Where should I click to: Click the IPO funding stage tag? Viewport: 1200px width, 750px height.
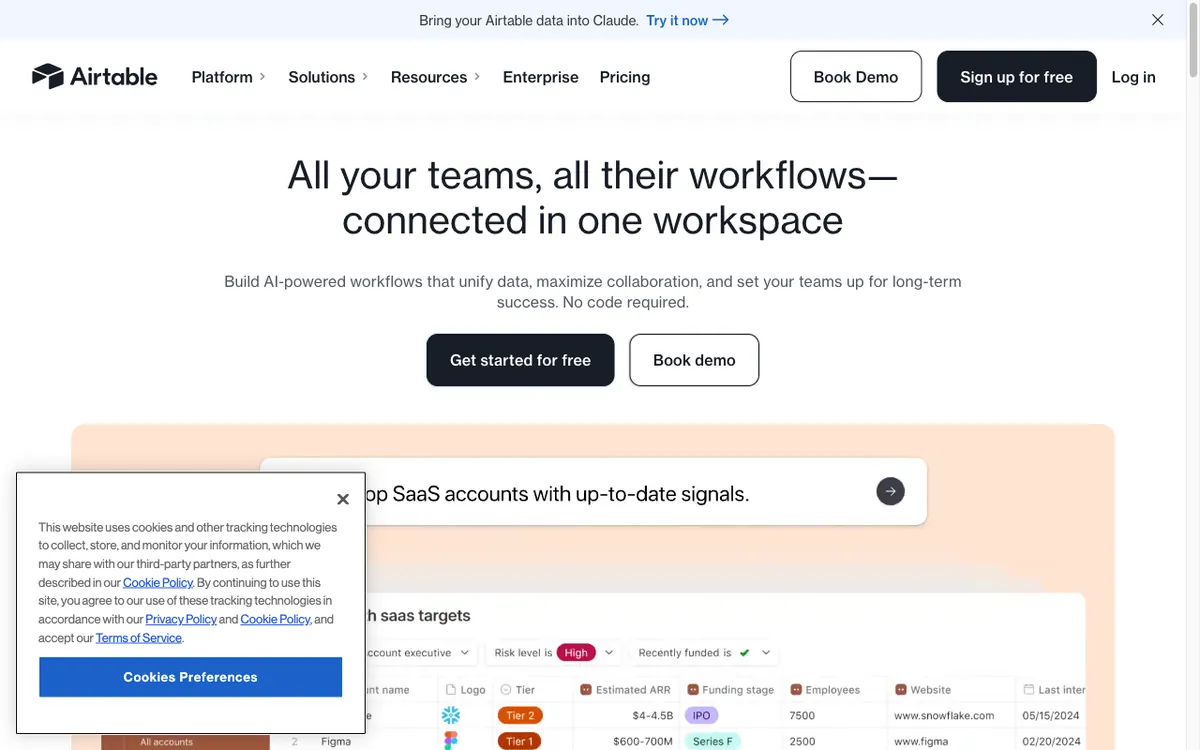(702, 715)
